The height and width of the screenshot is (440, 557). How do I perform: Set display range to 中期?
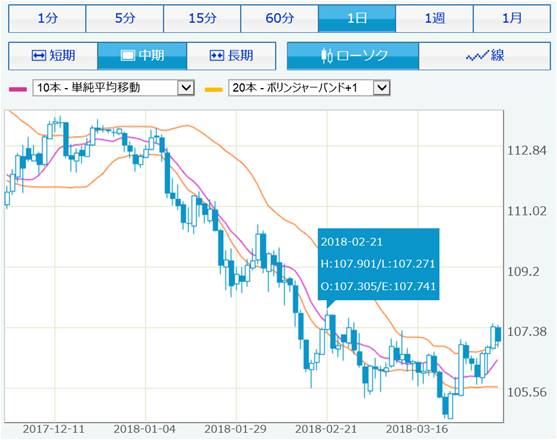click(142, 56)
